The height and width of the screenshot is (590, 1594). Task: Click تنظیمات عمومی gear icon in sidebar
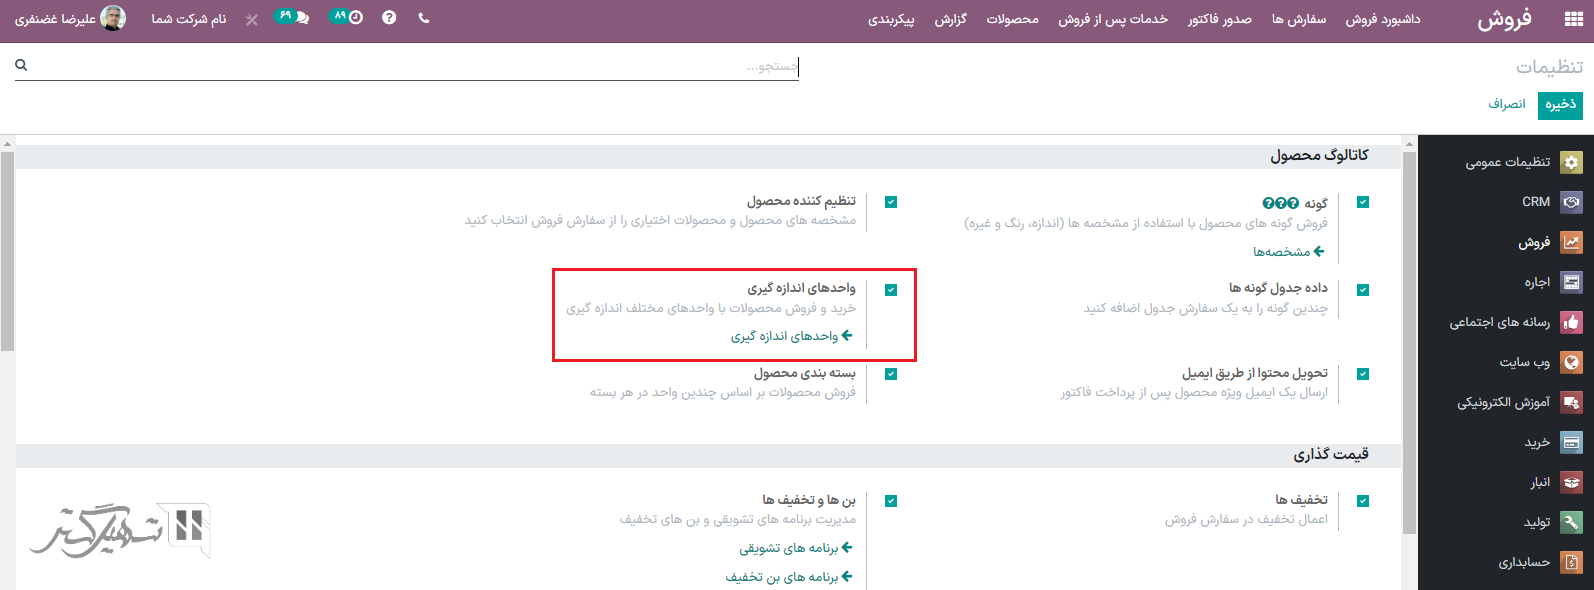(x=1571, y=162)
